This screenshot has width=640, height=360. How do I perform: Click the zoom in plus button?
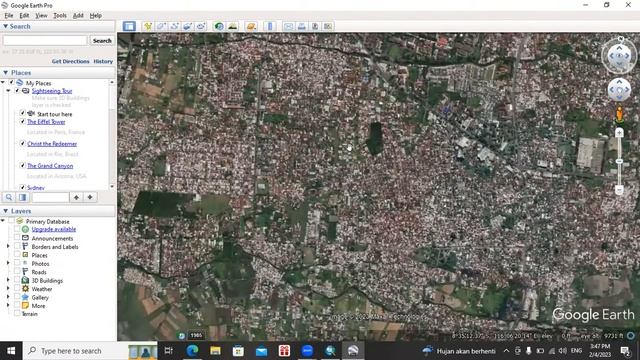point(619,132)
